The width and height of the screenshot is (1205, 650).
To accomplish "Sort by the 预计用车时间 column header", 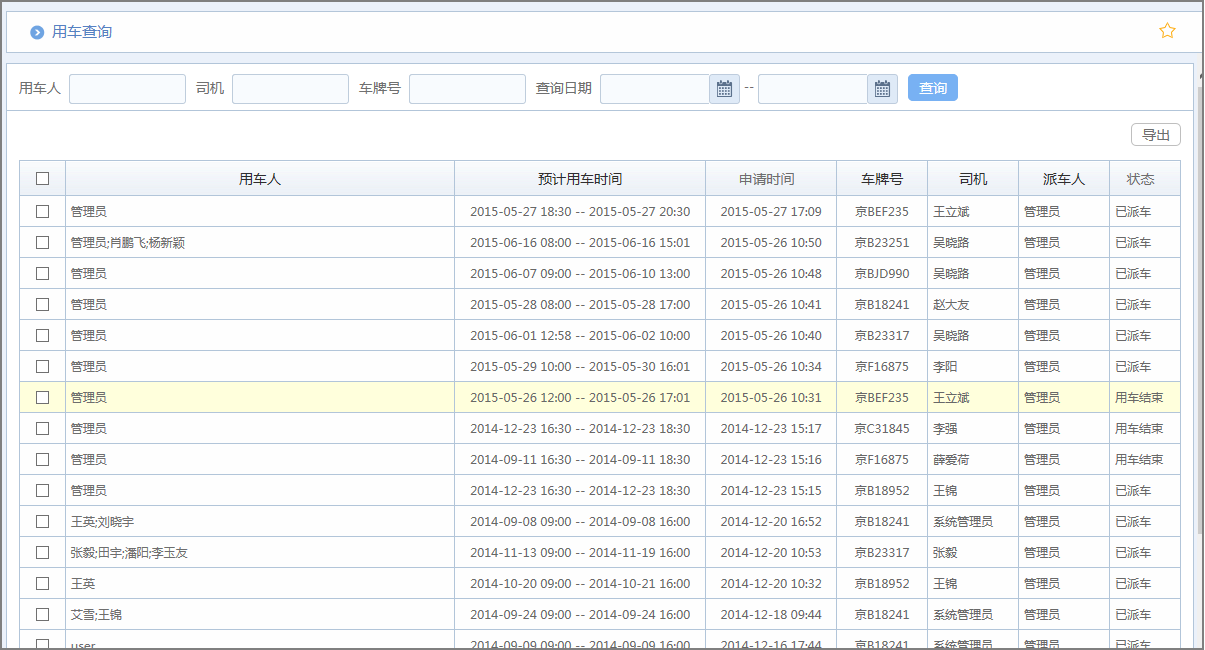I will click(580, 179).
